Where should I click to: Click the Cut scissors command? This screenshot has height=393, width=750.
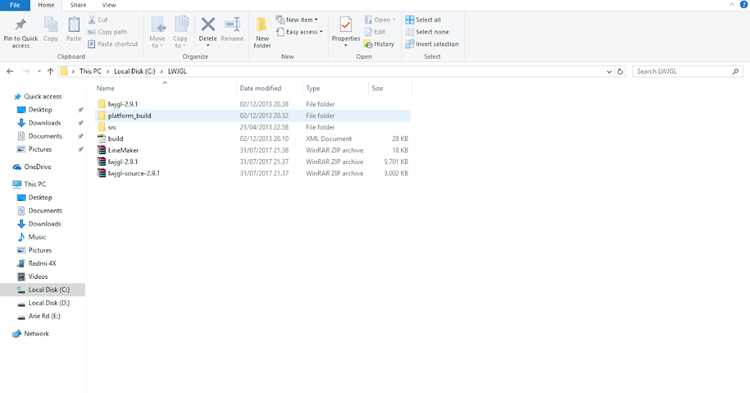[98, 20]
